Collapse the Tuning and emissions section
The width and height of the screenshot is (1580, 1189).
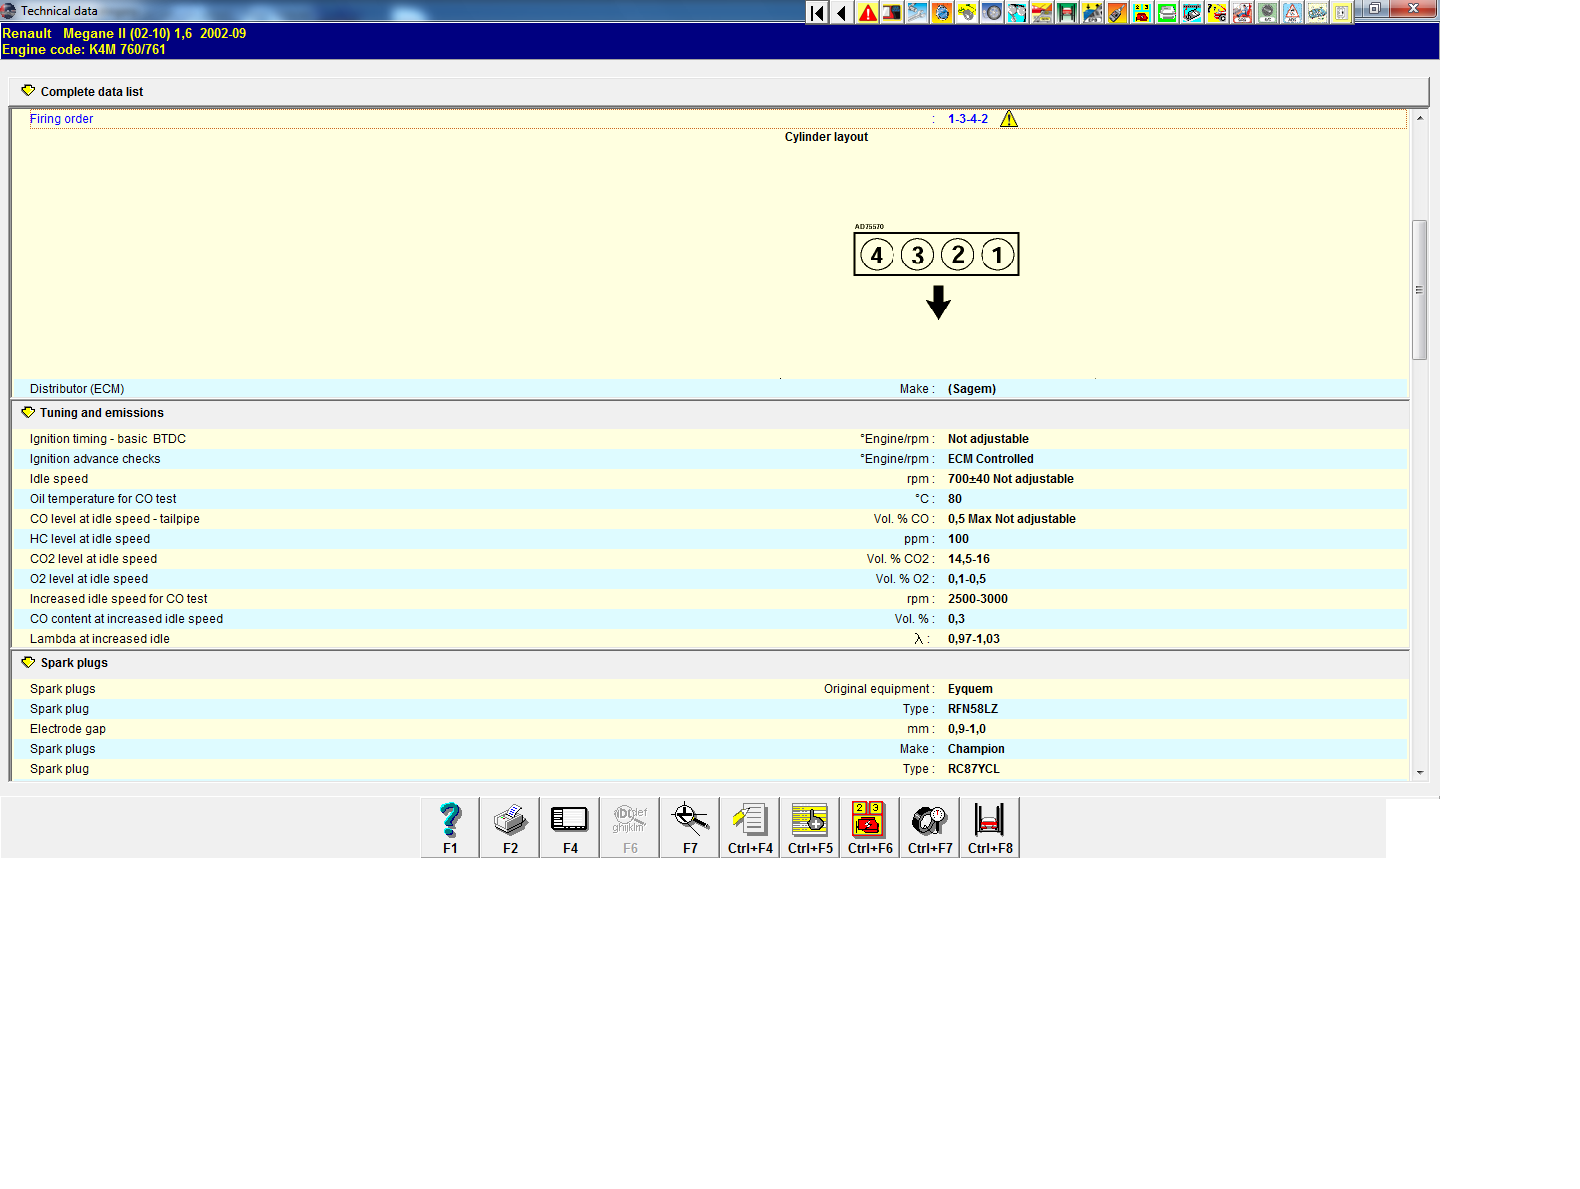pos(28,412)
